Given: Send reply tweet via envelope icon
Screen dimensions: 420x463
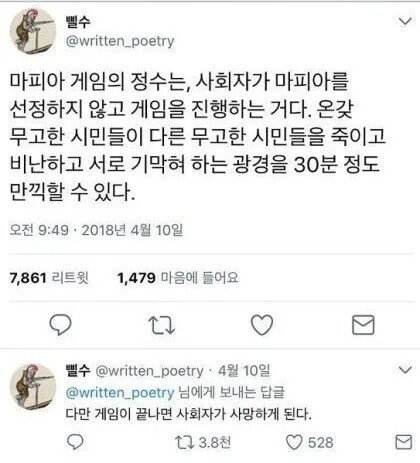Looking at the screenshot, I should [404, 442].
